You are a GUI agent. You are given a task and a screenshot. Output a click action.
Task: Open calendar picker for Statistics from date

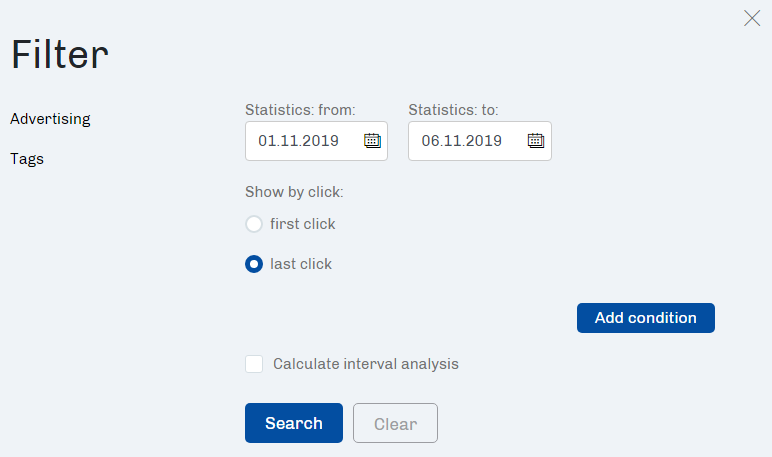(372, 141)
